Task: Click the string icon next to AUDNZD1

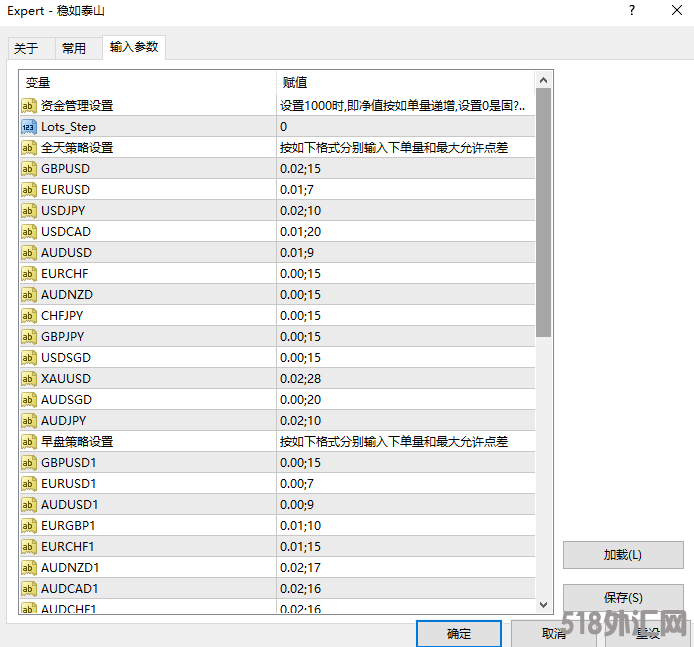Action: point(29,567)
